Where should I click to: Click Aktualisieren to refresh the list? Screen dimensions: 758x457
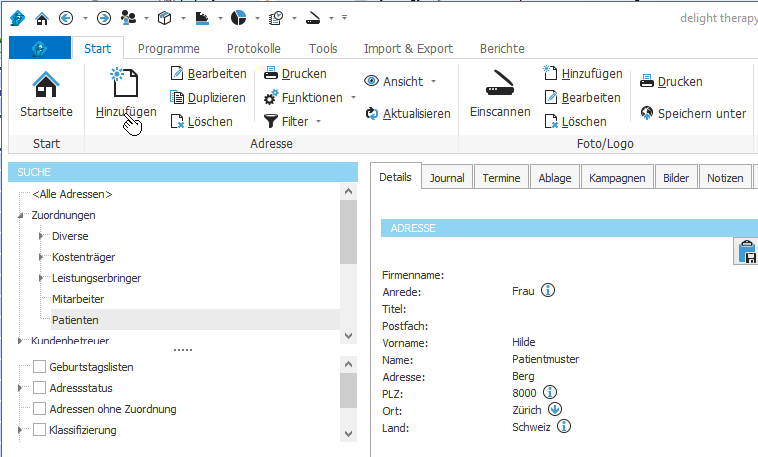coord(408,113)
